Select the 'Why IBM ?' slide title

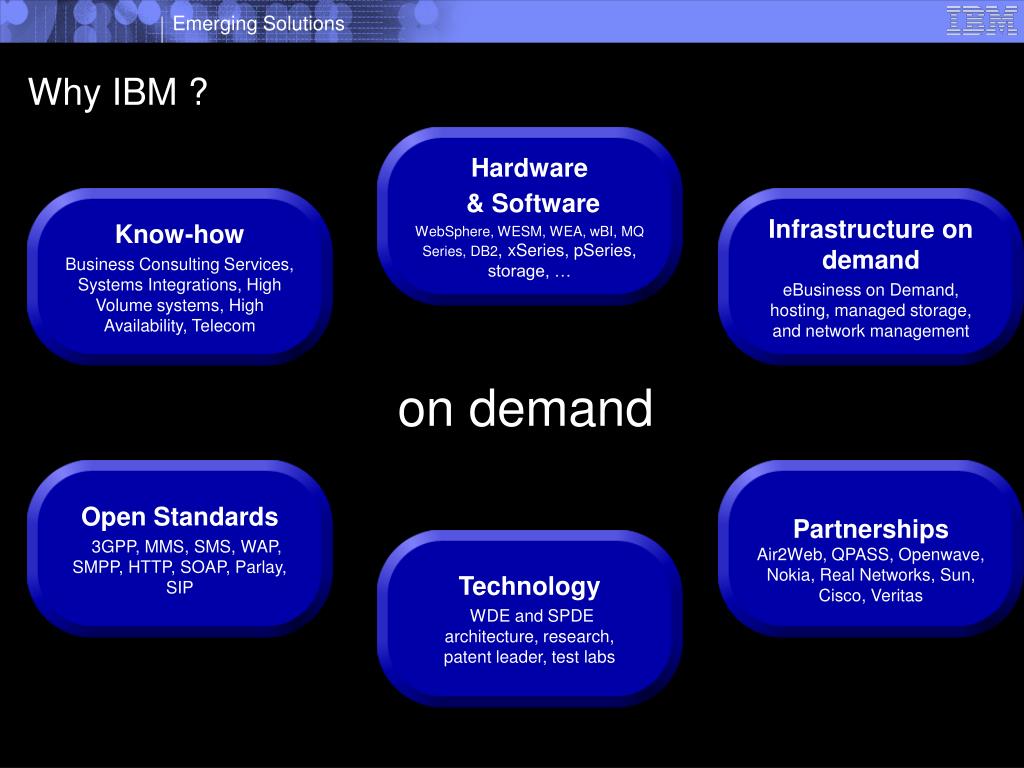tap(118, 91)
